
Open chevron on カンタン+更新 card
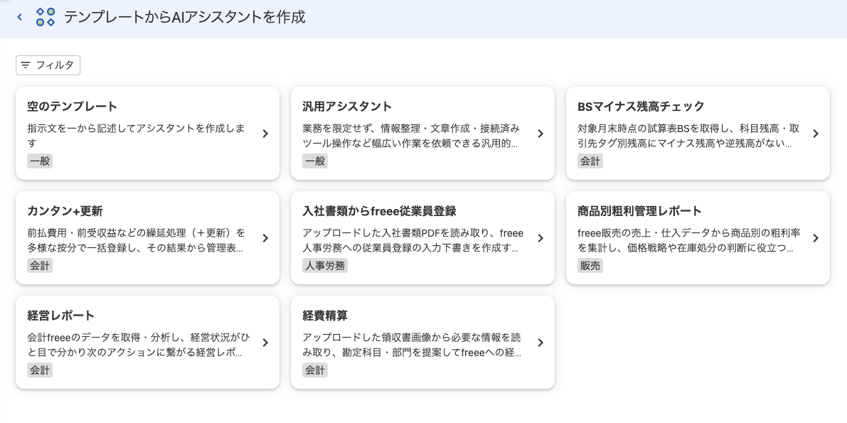[x=265, y=238]
